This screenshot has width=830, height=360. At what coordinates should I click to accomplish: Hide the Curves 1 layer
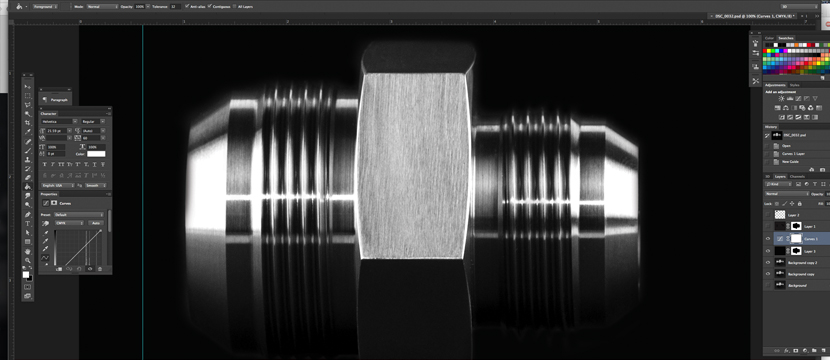coord(768,239)
